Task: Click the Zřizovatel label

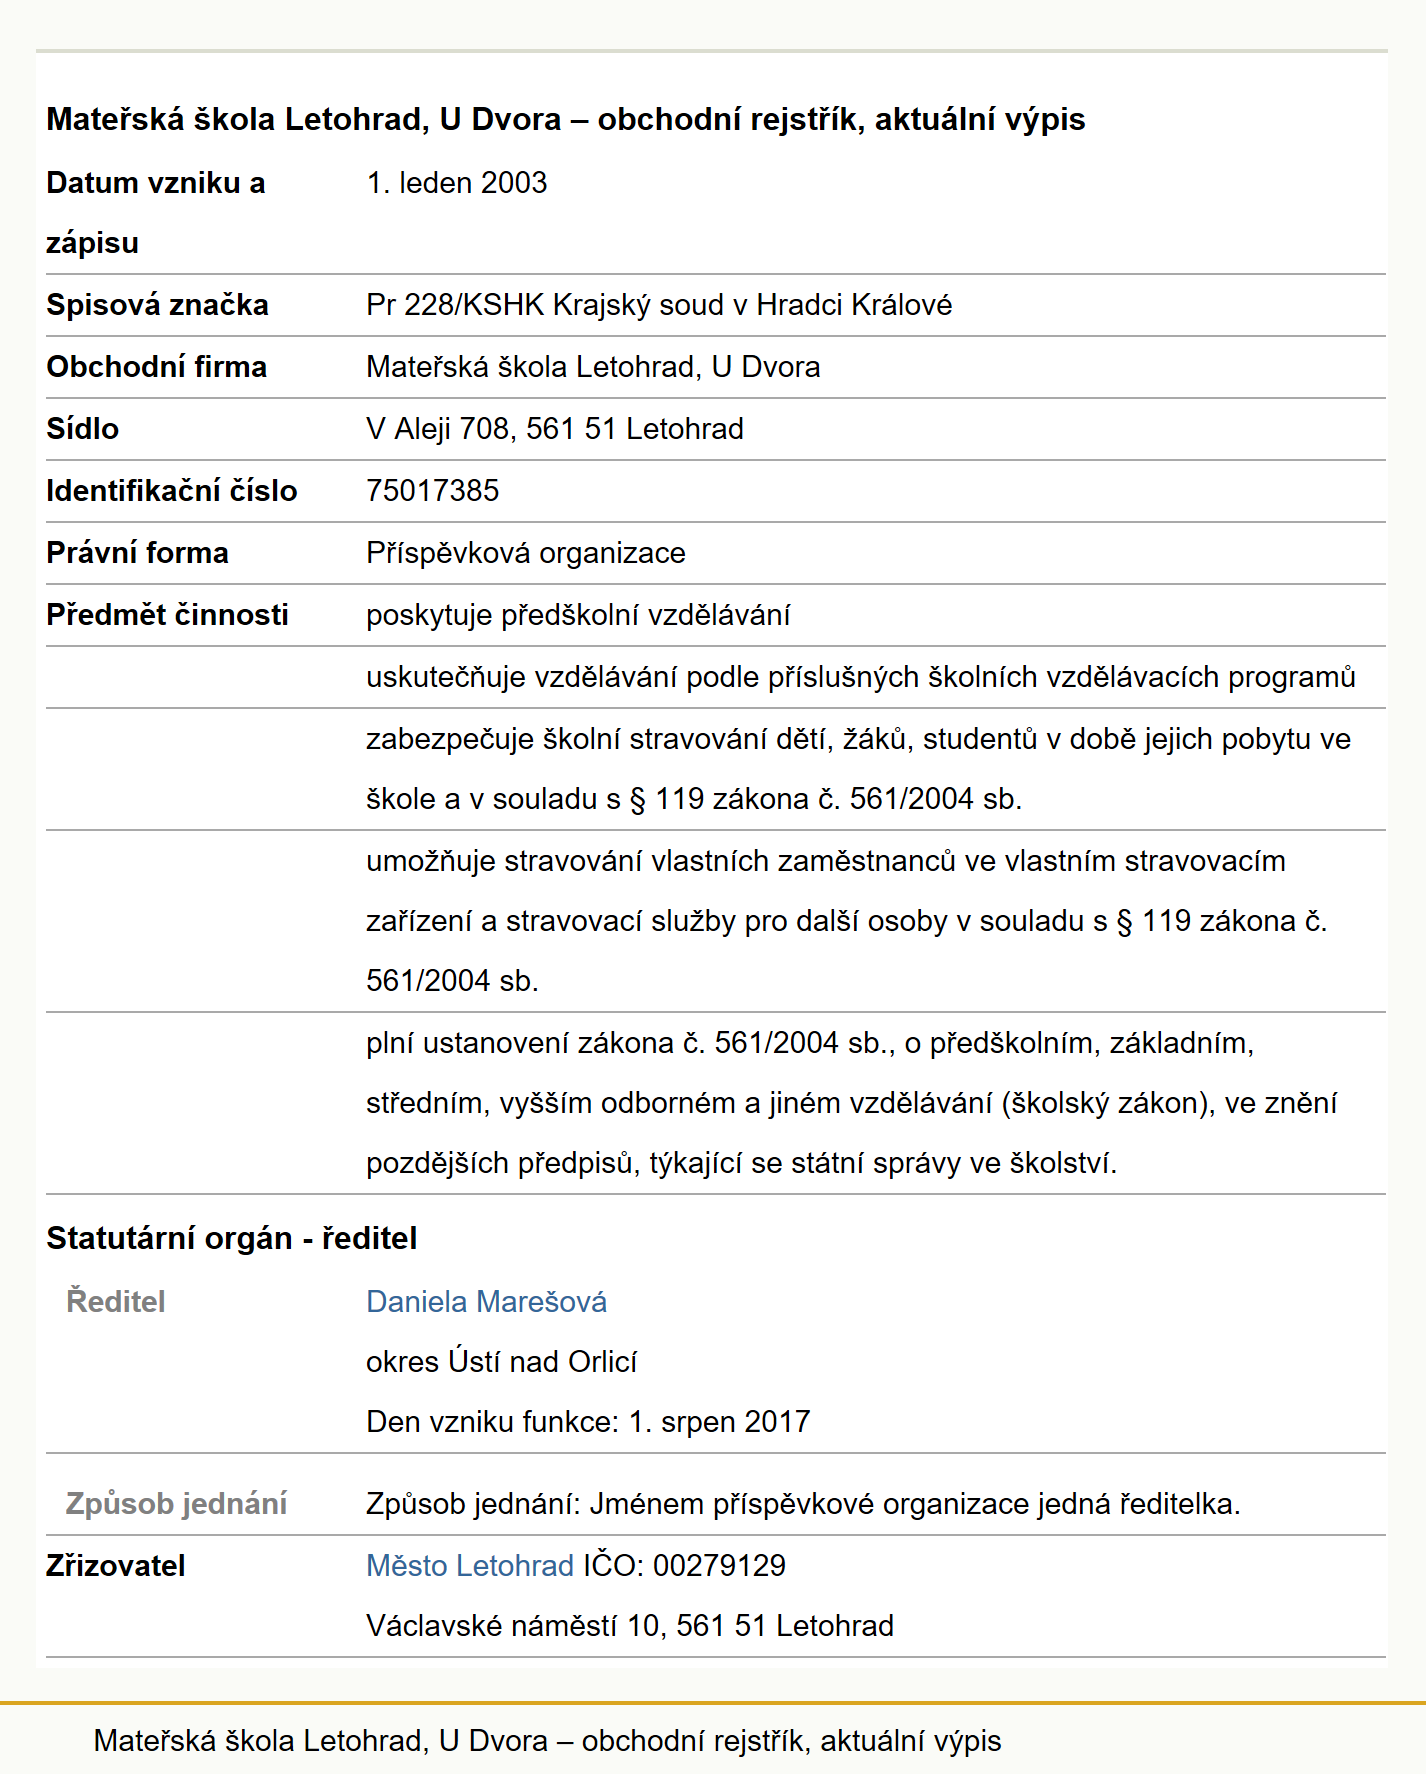Action: pos(116,1565)
